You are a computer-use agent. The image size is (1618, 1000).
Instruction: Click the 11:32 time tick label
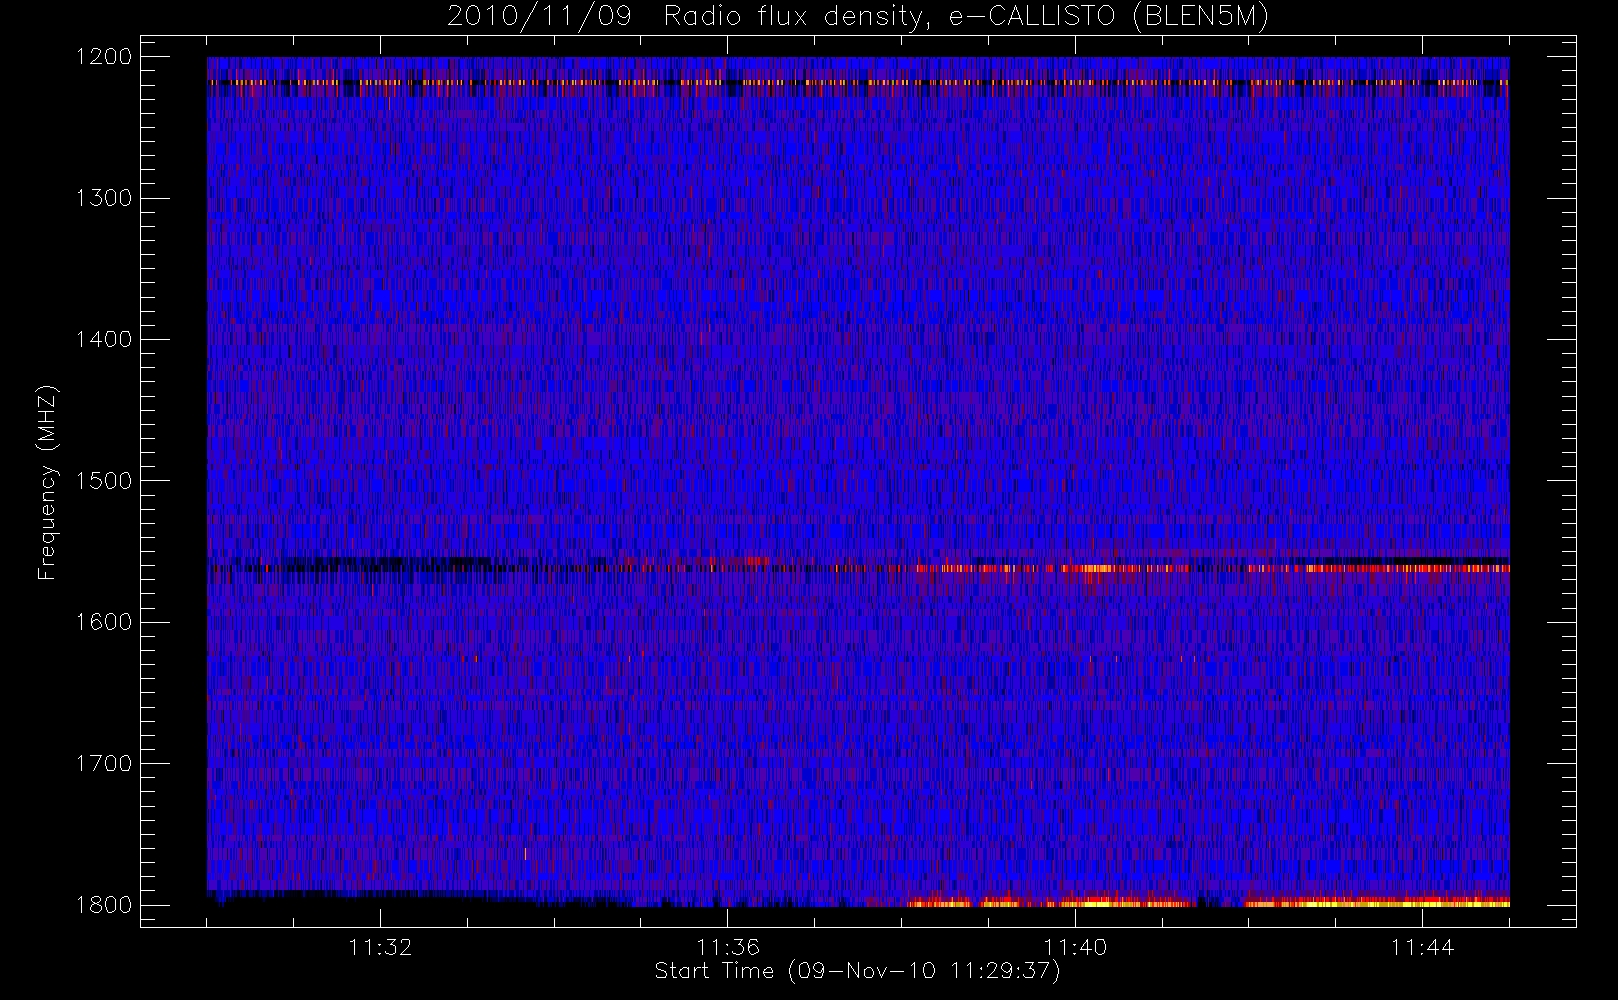point(380,947)
